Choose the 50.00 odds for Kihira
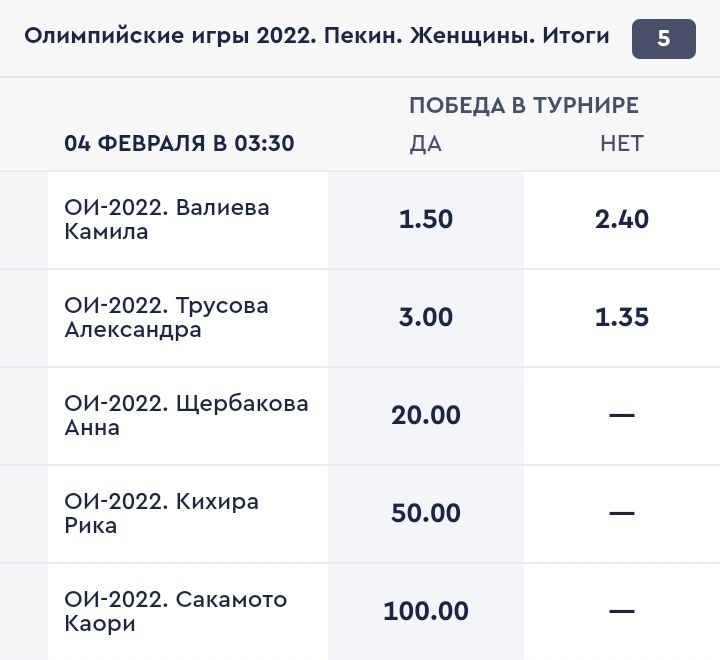 pyautogui.click(x=425, y=513)
